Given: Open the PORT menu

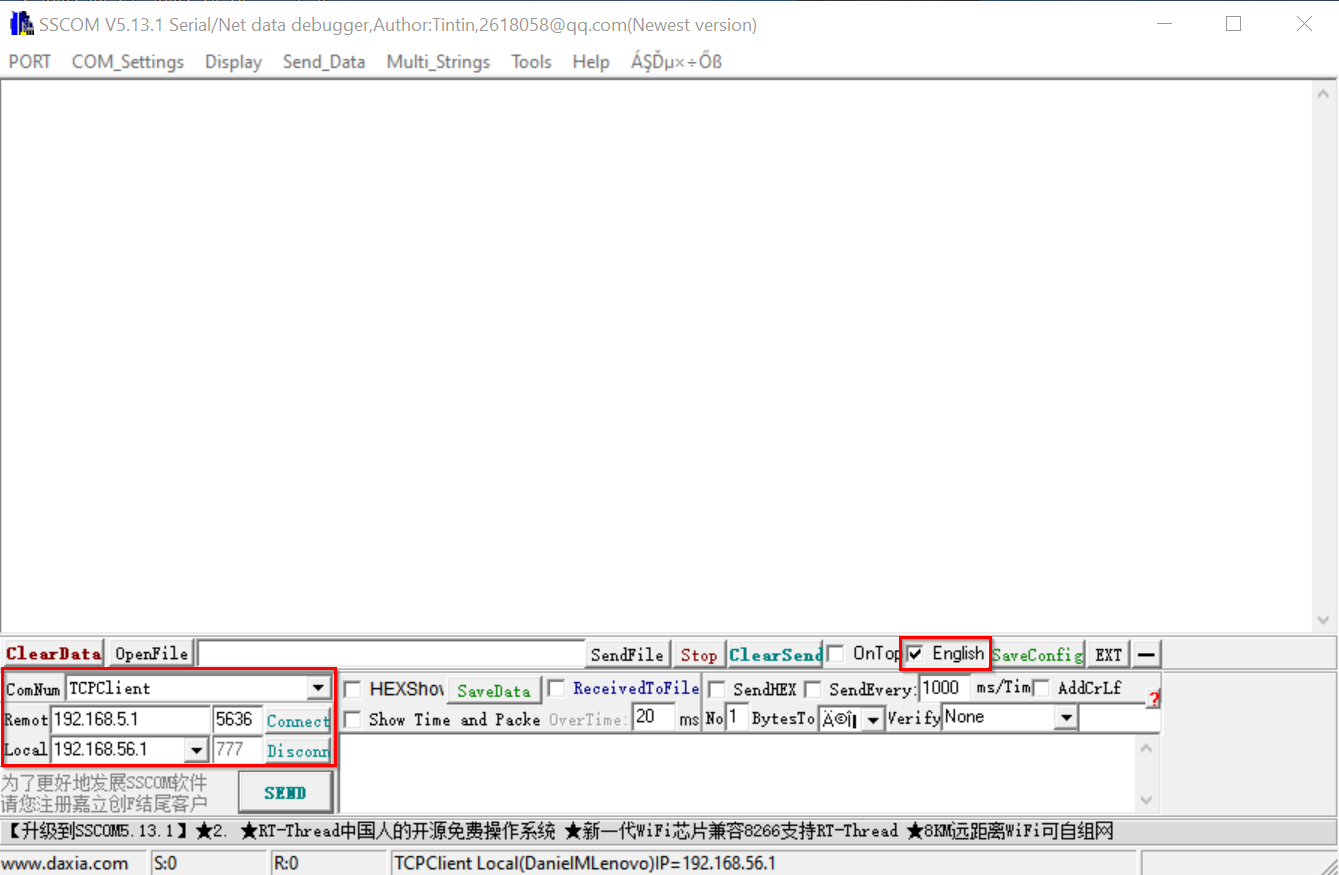Looking at the screenshot, I should tap(30, 62).
